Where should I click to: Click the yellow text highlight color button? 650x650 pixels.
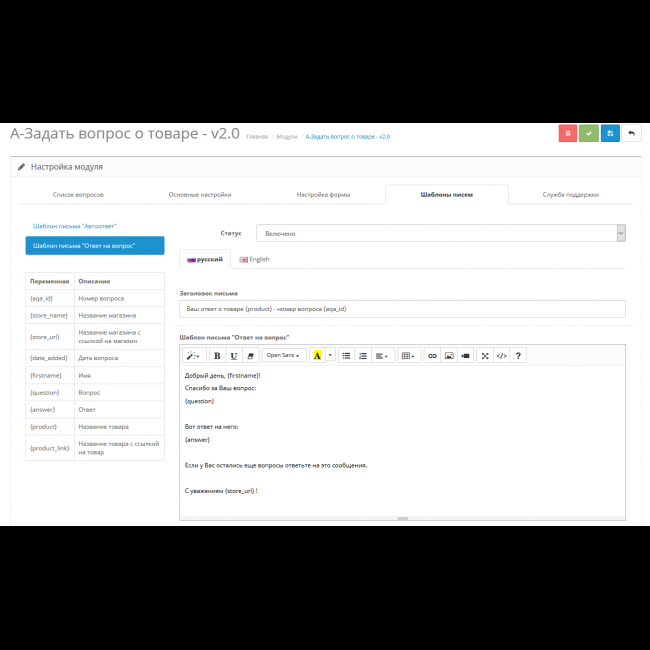click(x=317, y=355)
